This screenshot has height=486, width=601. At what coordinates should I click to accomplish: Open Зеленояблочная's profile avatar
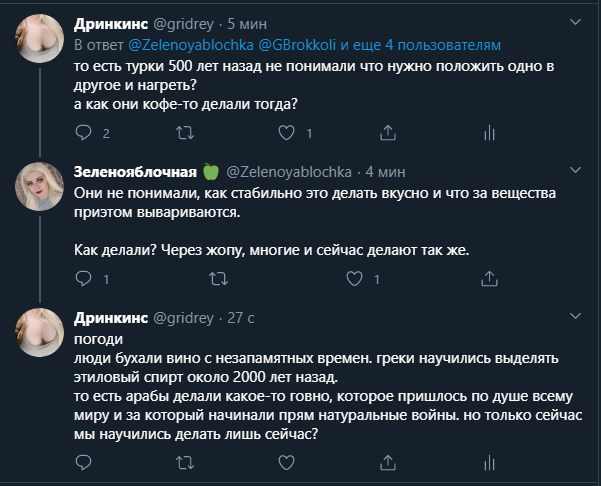(x=43, y=185)
